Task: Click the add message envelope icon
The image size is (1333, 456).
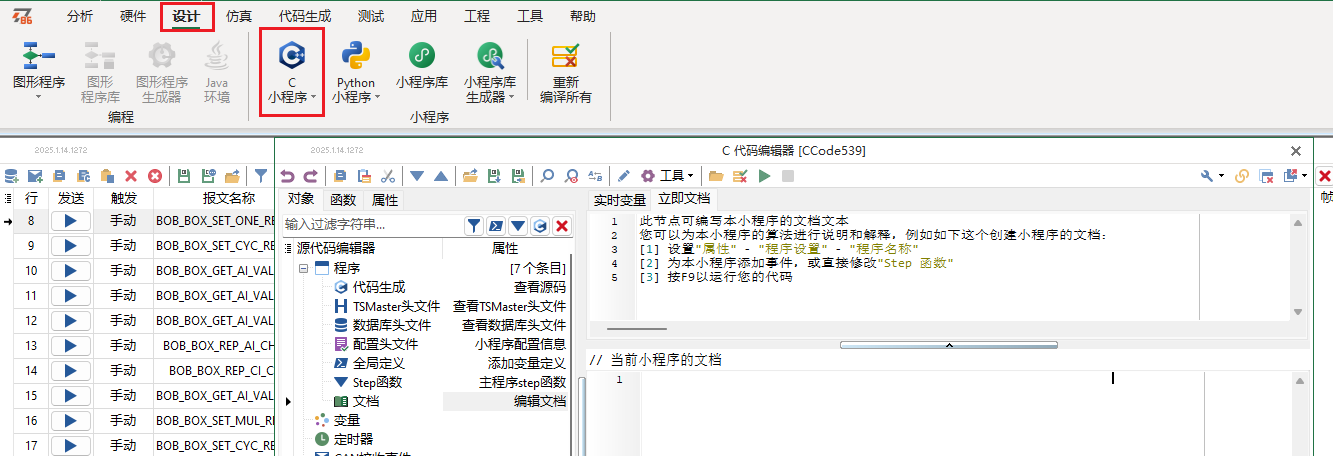Action: [35, 176]
